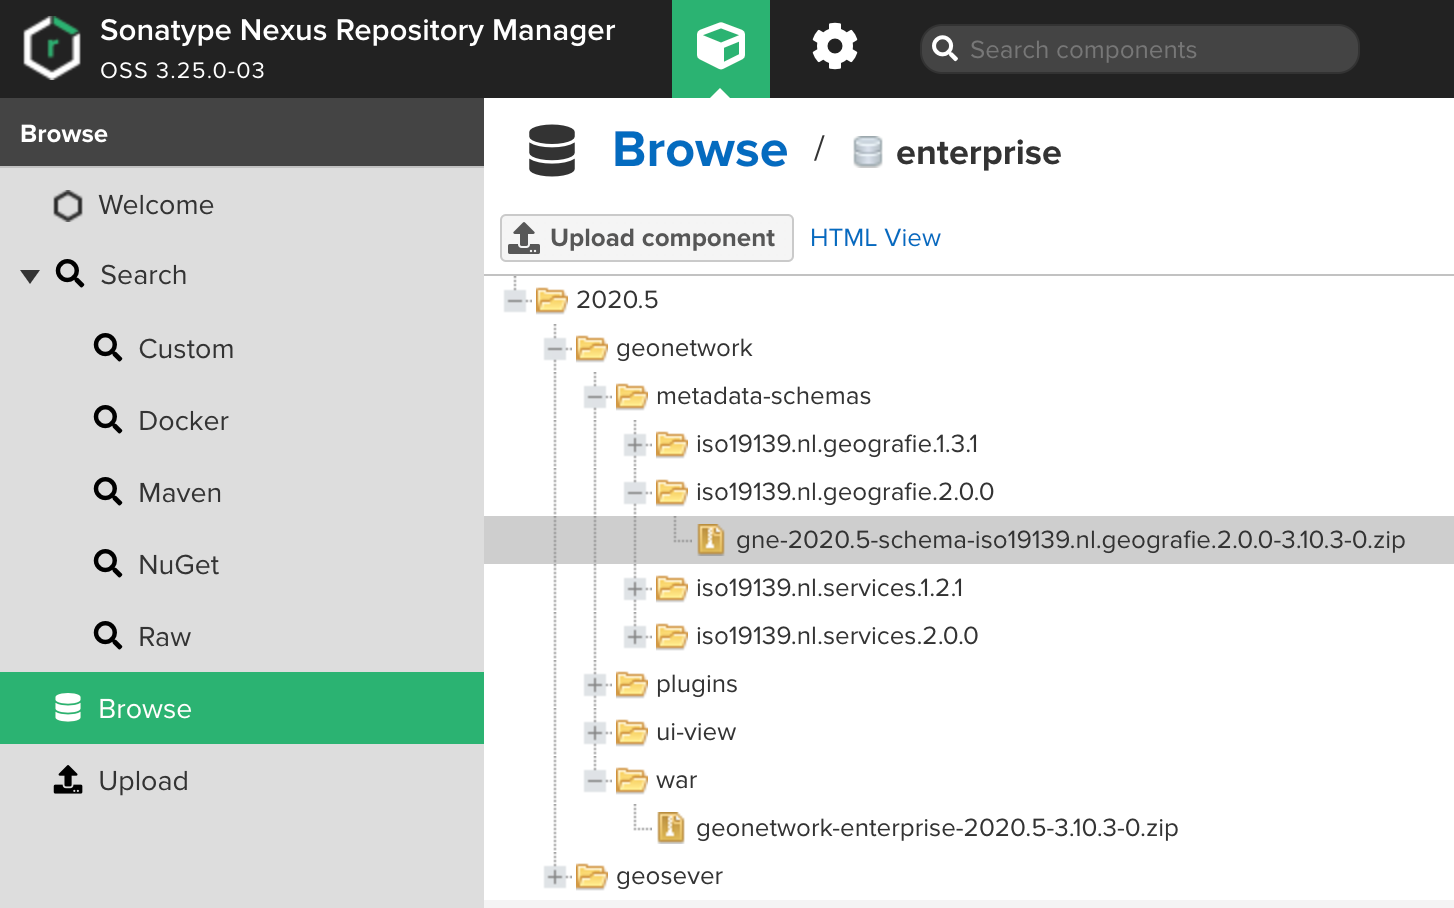
Task: Select the war tree node
Action: (676, 780)
